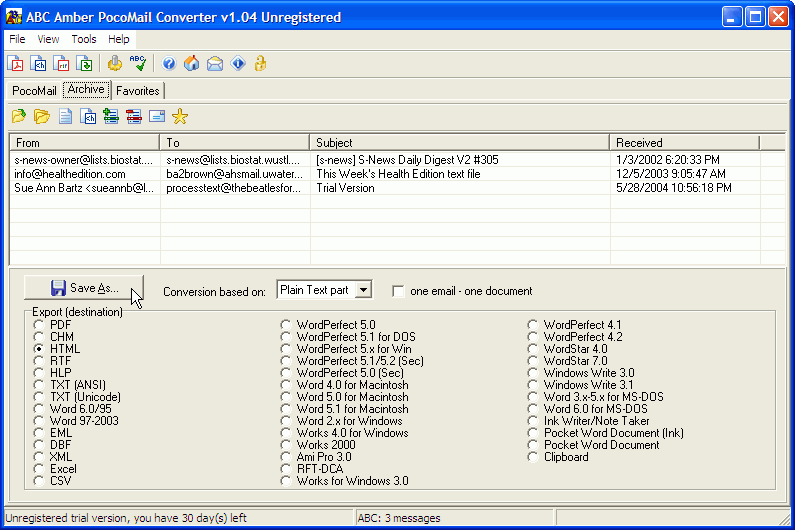Select Clipboard as export destination
This screenshot has height=530, width=795.
(532, 457)
